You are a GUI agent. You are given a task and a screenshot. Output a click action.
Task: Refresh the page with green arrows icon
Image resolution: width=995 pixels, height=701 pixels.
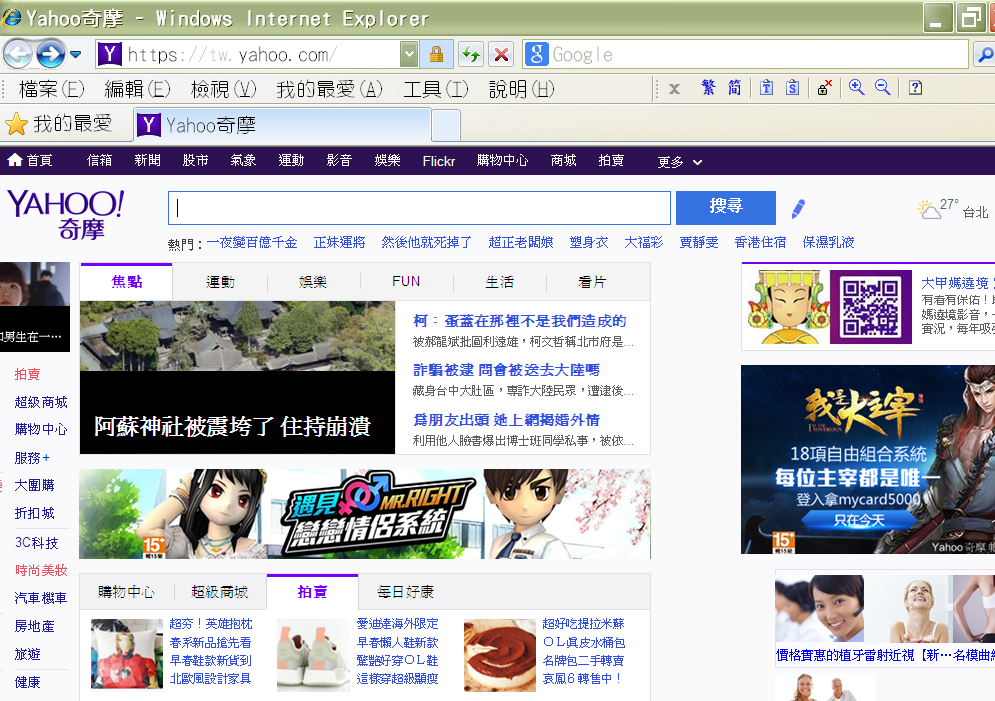[471, 55]
